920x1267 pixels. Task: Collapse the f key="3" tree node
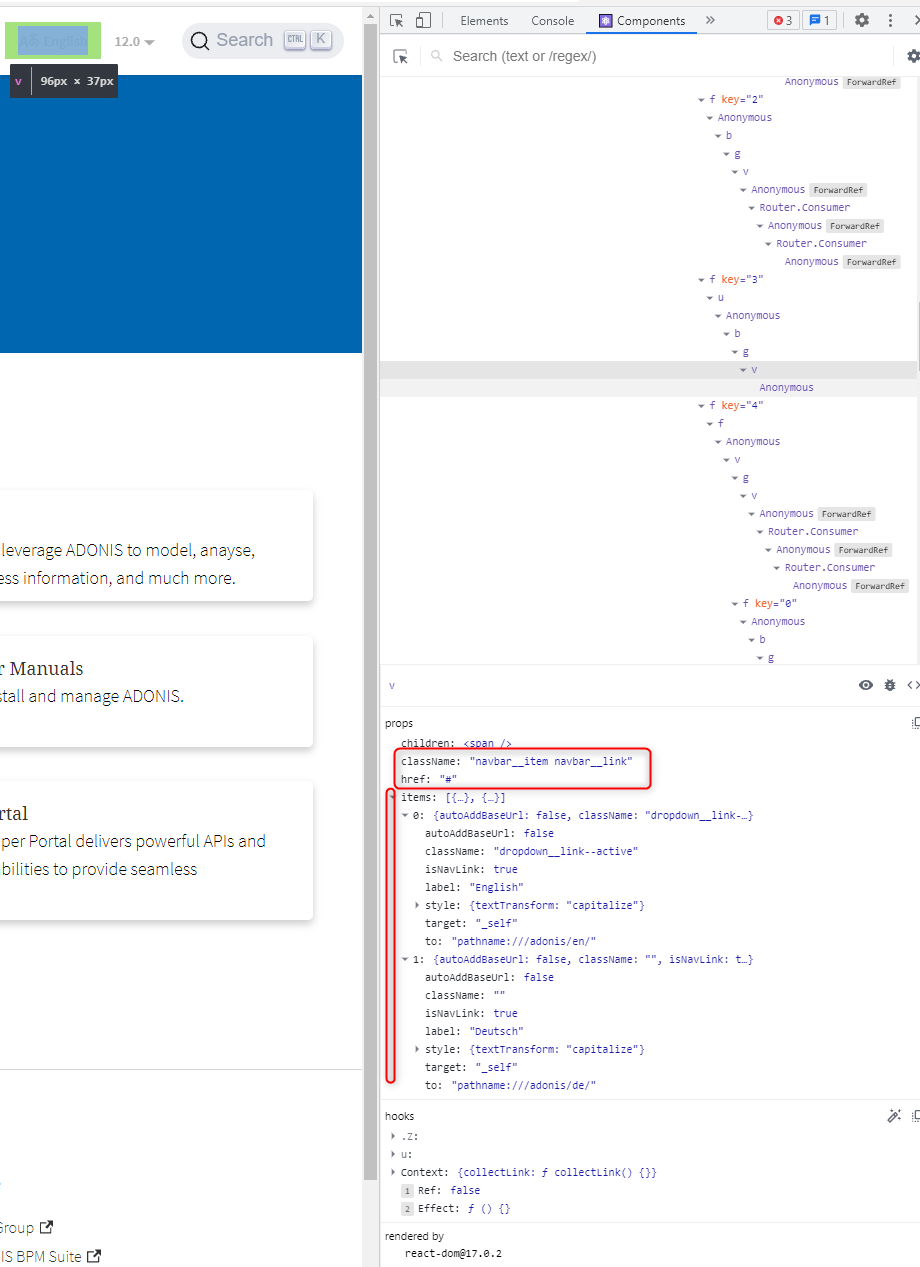click(x=702, y=279)
